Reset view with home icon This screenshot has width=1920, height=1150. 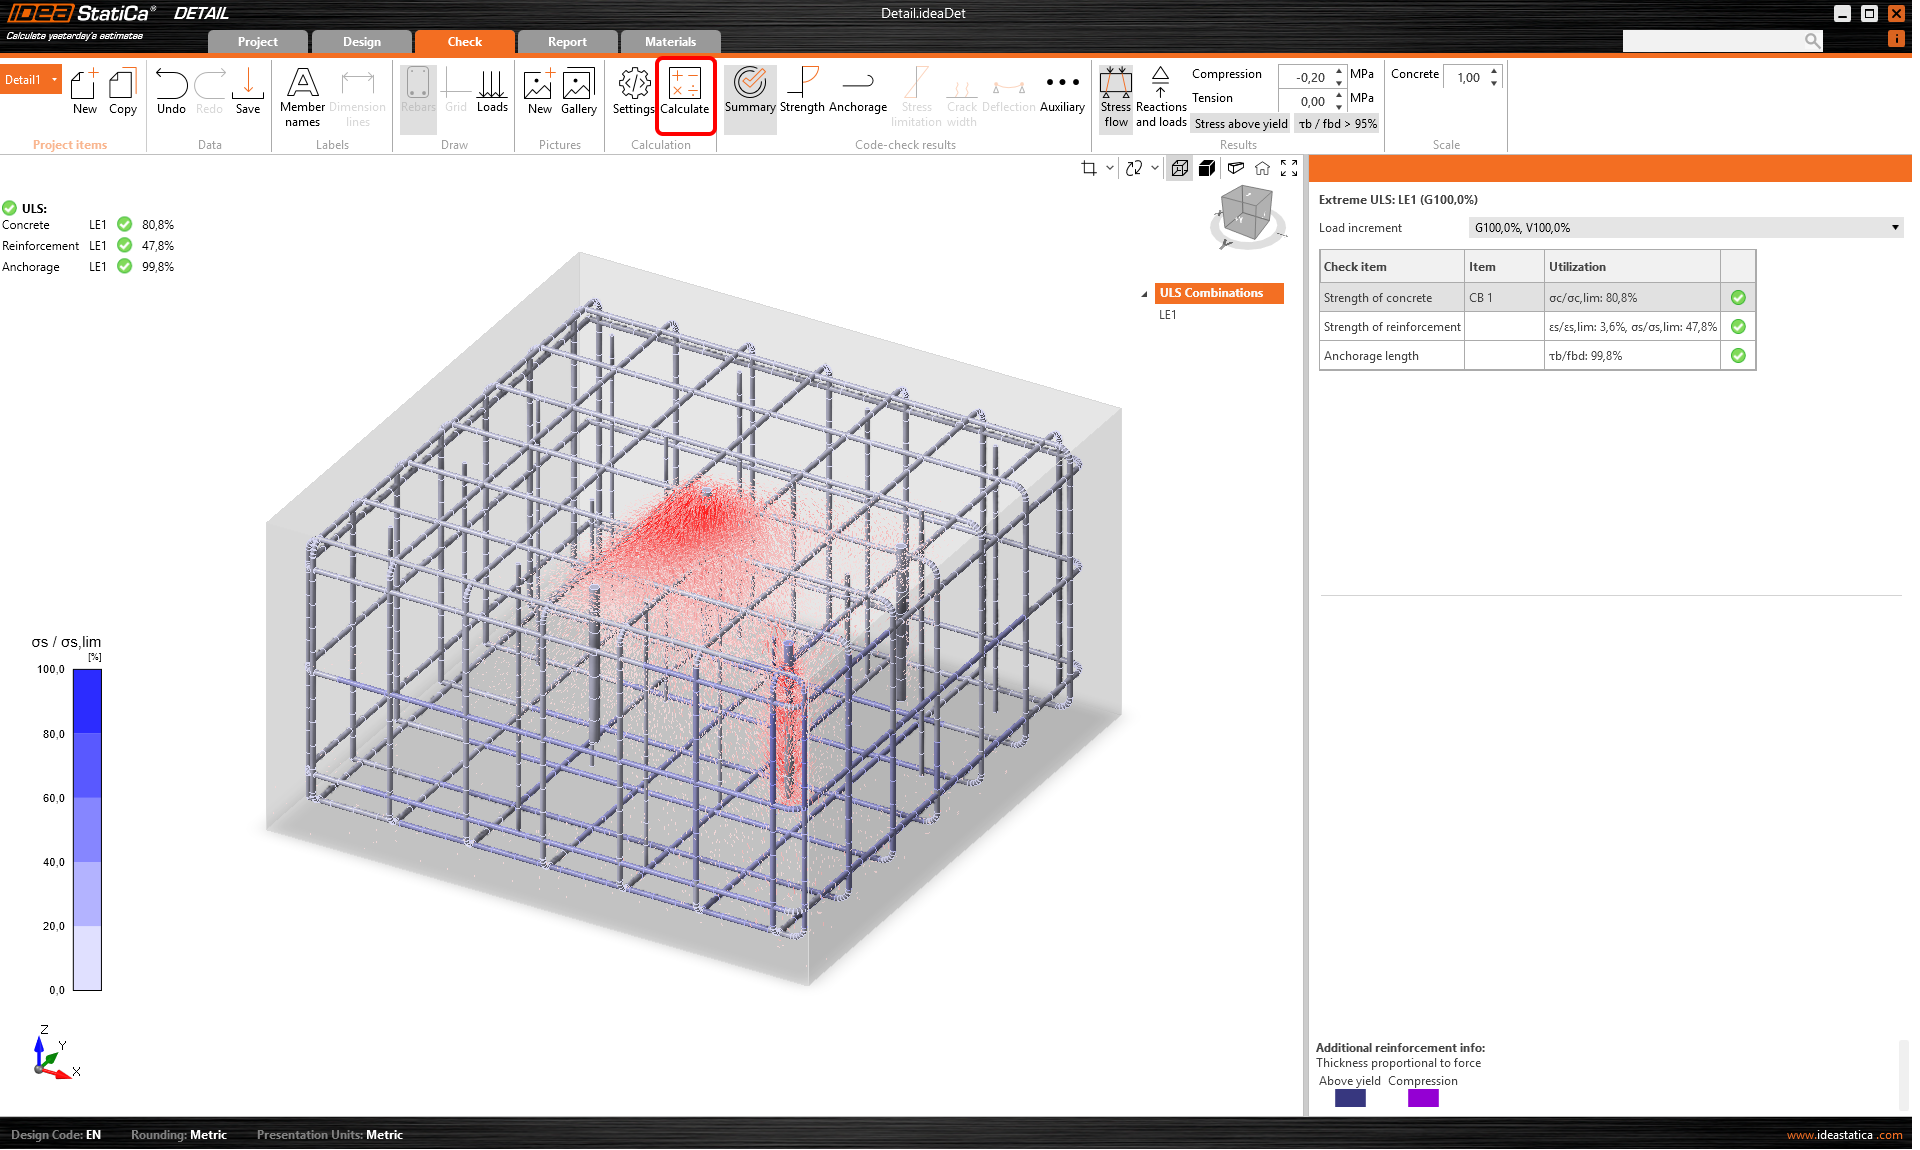click(x=1262, y=168)
